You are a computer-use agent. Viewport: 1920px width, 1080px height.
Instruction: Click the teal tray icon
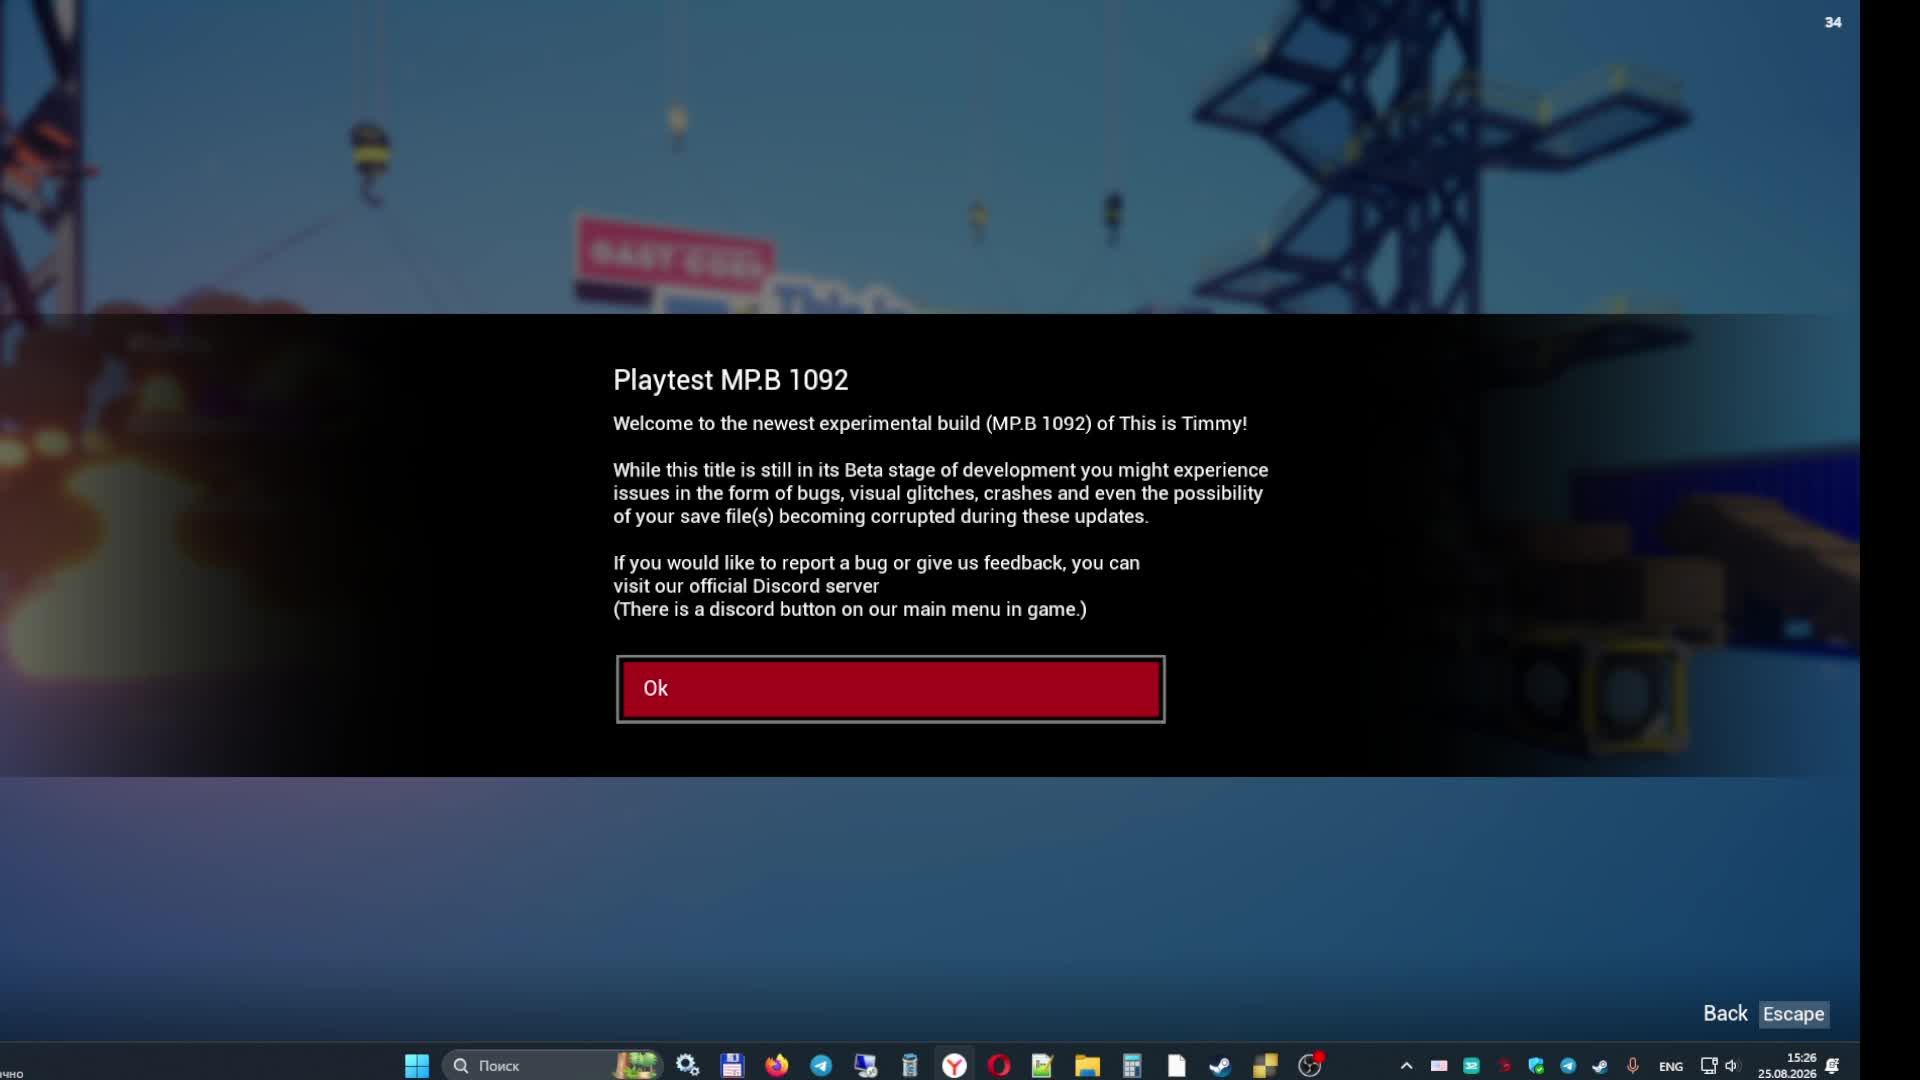tap(1471, 1066)
